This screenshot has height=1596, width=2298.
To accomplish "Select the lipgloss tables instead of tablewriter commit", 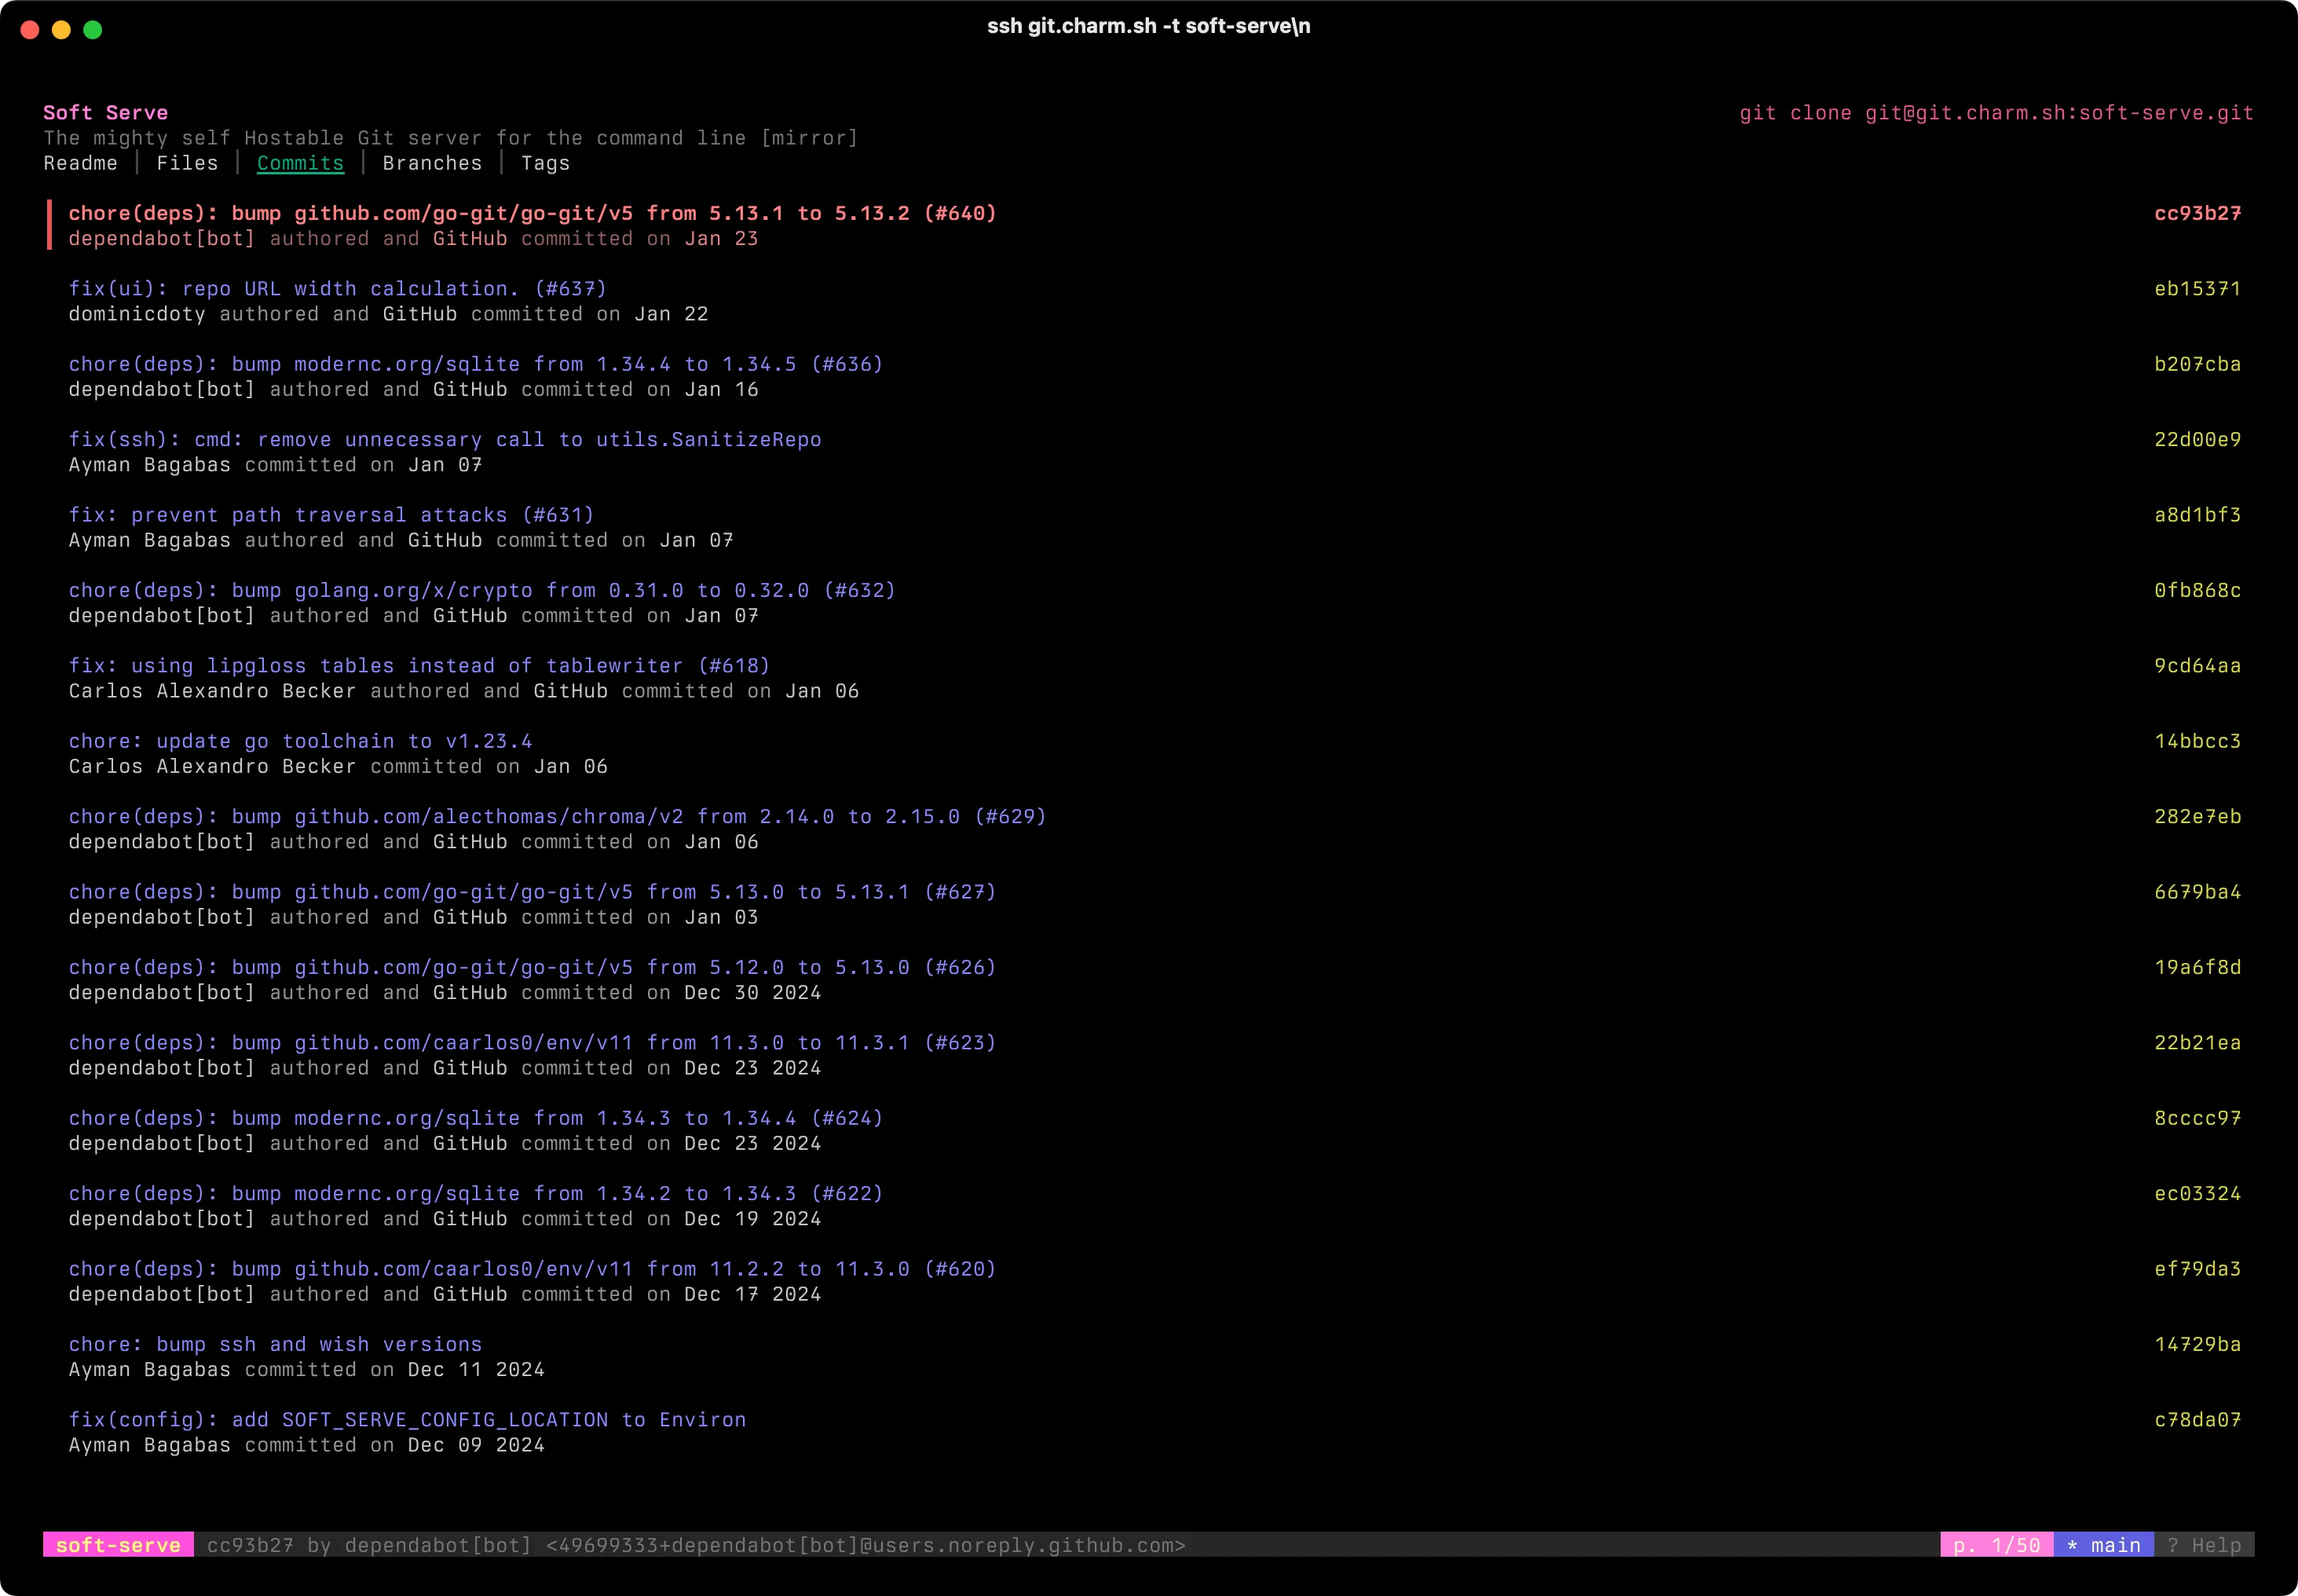I will pyautogui.click(x=419, y=666).
